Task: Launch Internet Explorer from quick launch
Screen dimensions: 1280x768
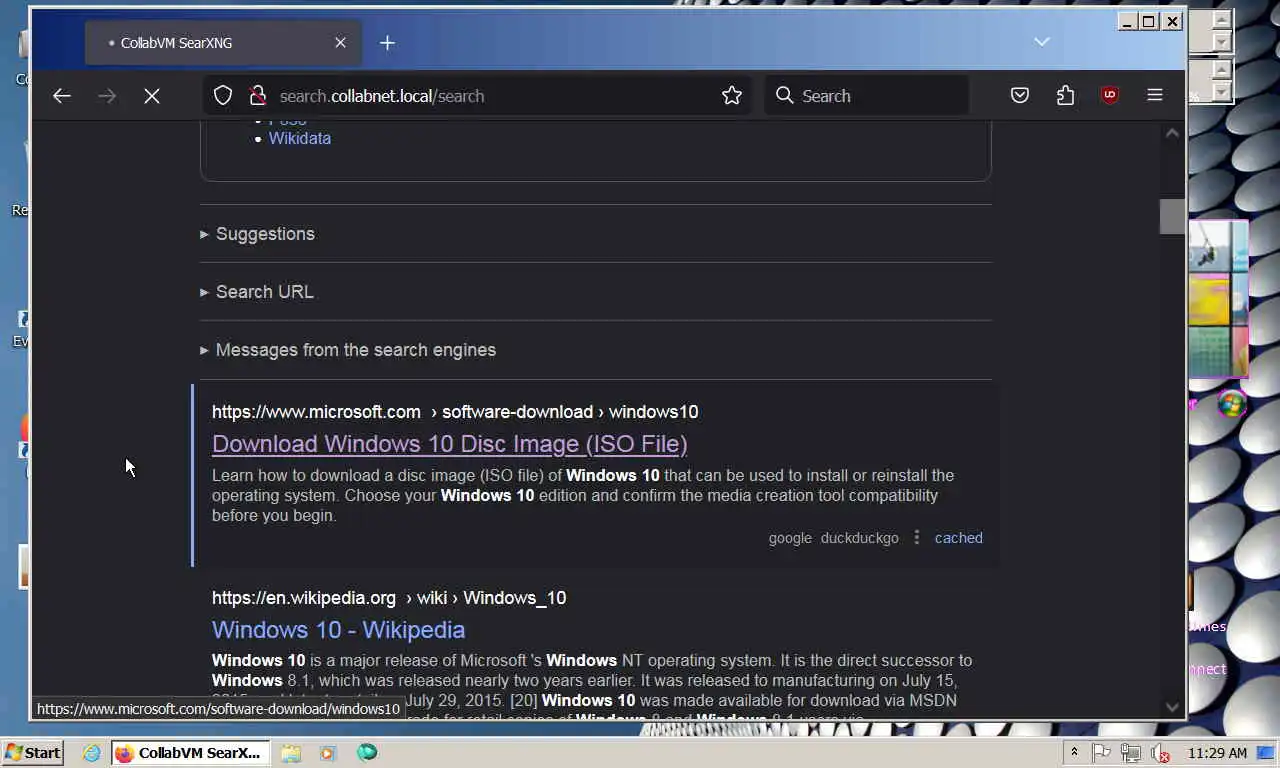Action: tap(91, 753)
